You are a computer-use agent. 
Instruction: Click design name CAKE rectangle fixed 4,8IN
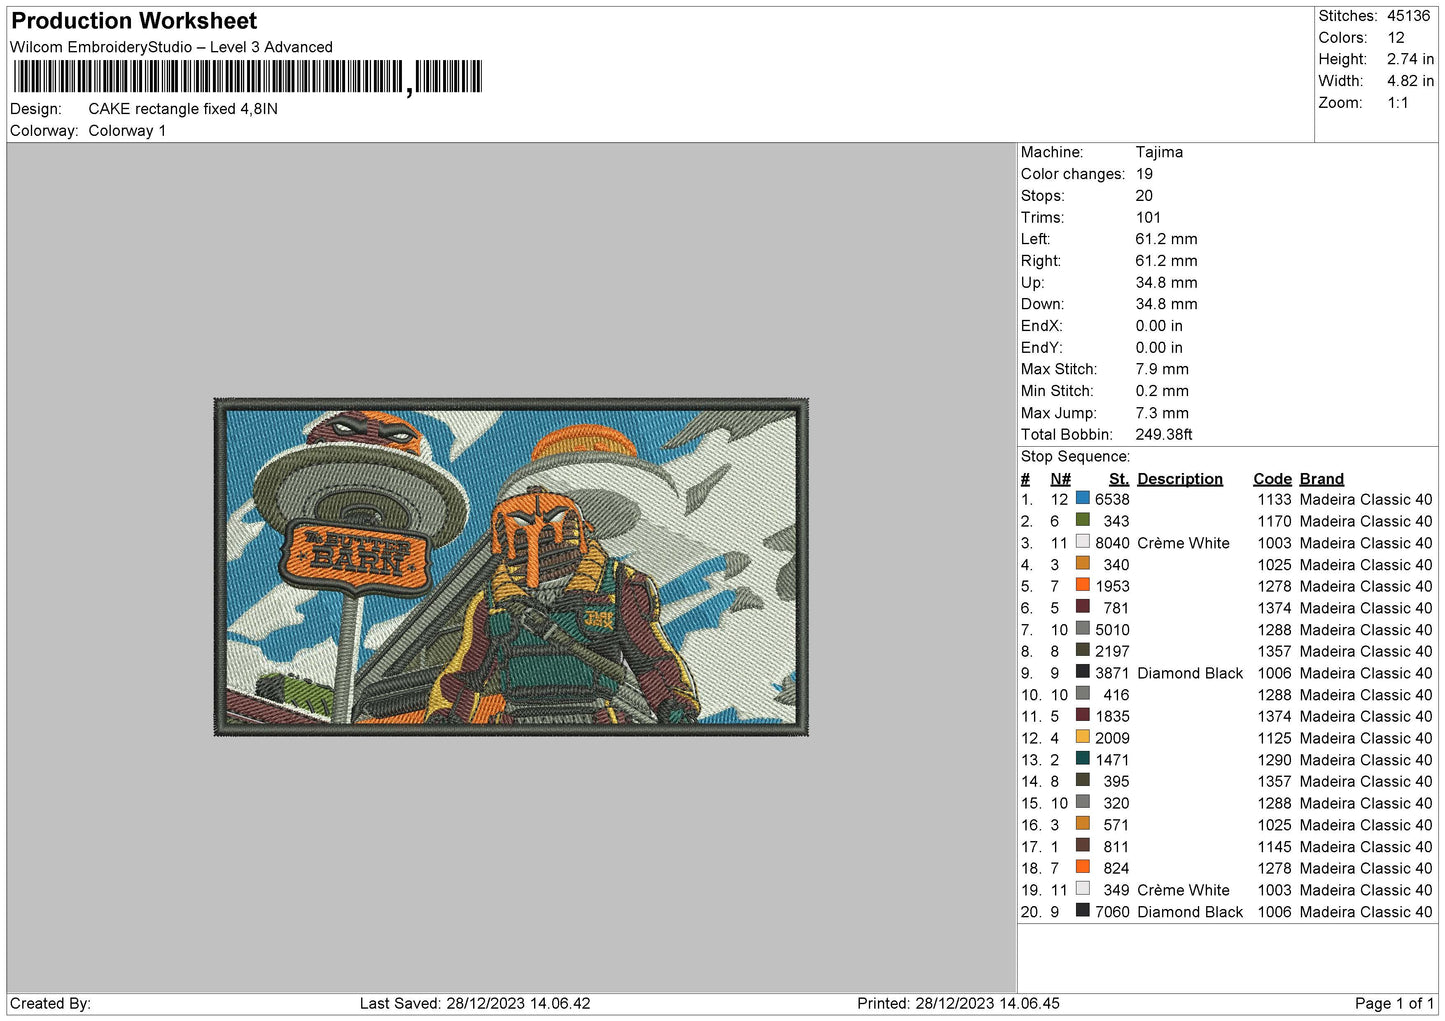(x=183, y=109)
